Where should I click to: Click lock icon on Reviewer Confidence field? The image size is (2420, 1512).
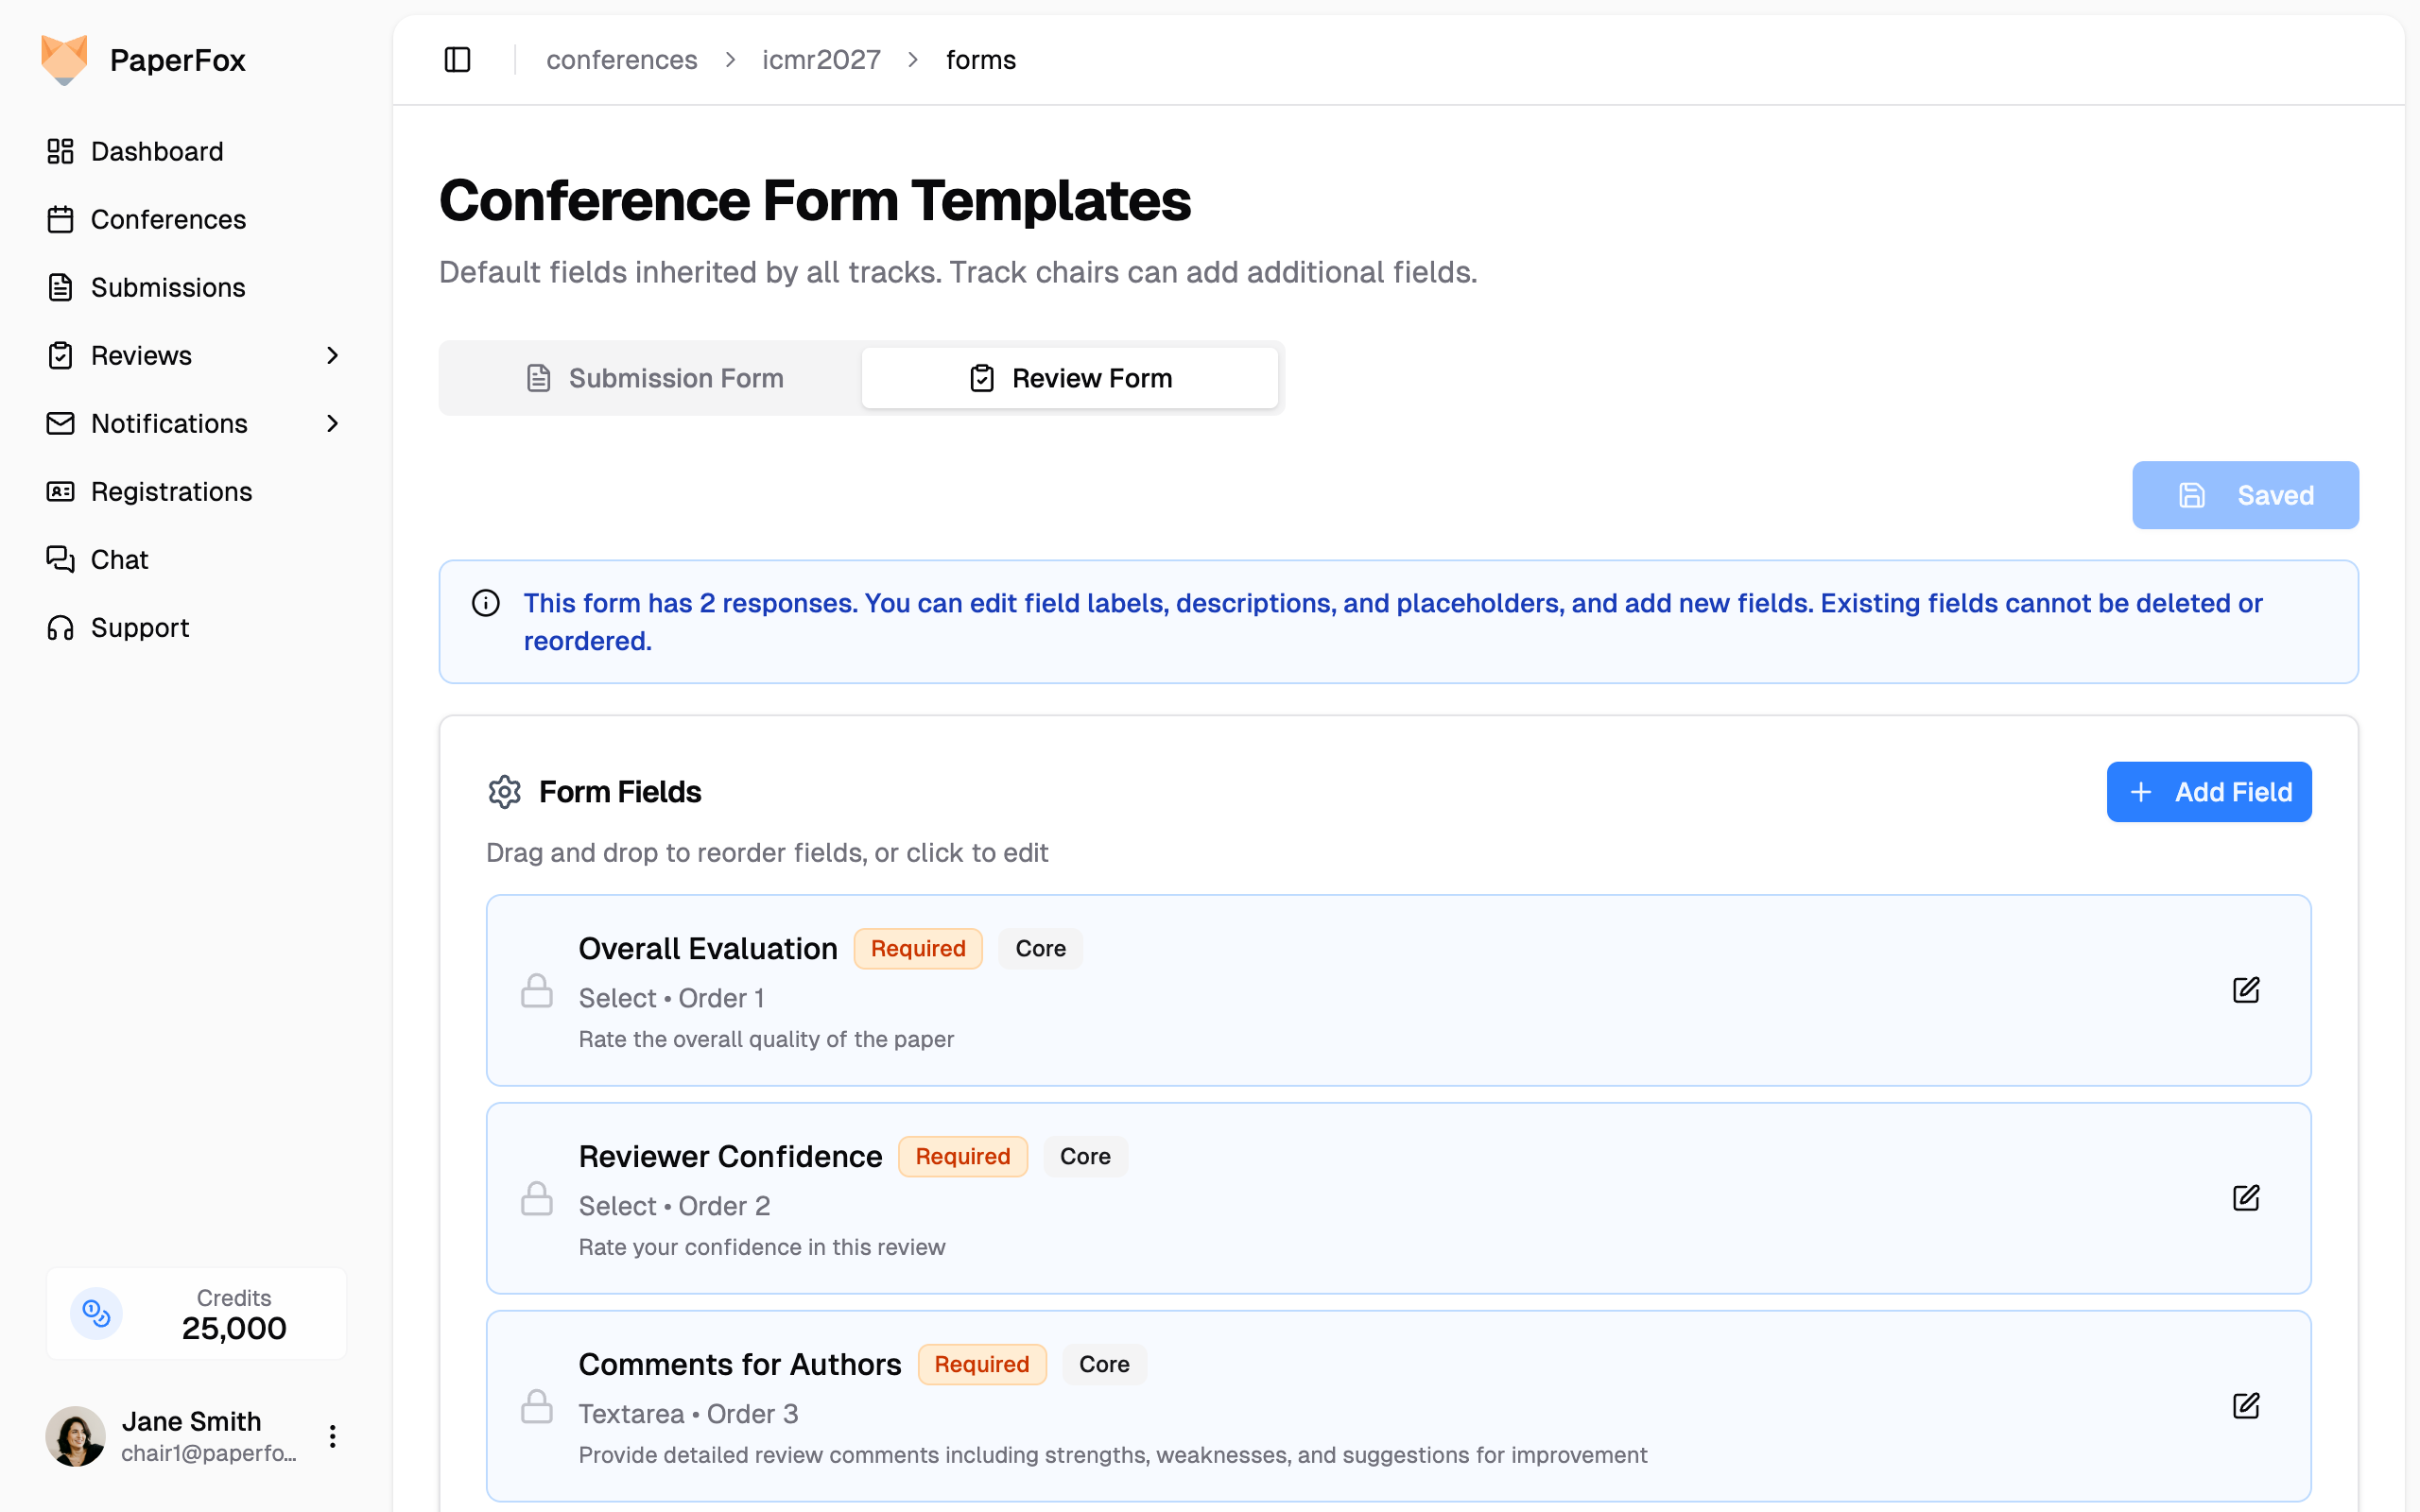[537, 1199]
